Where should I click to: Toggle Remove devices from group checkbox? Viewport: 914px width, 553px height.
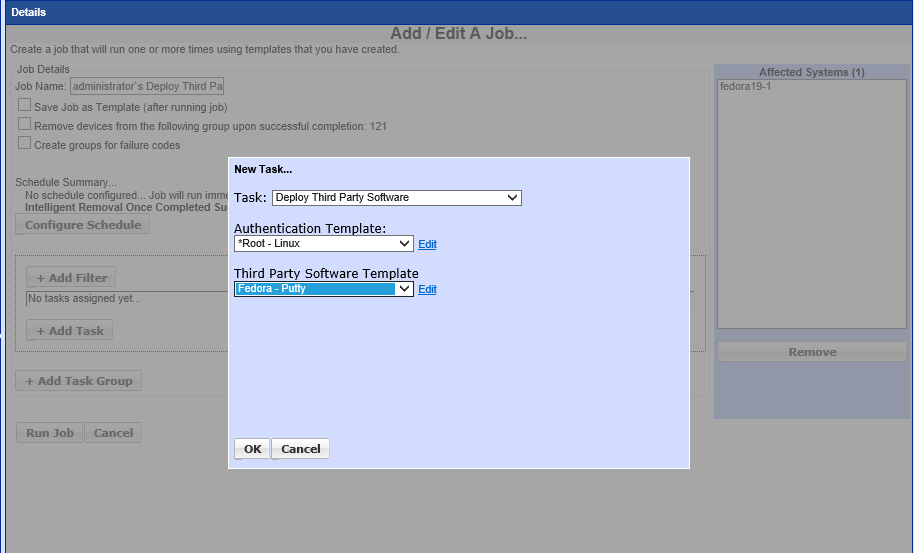tap(25, 125)
